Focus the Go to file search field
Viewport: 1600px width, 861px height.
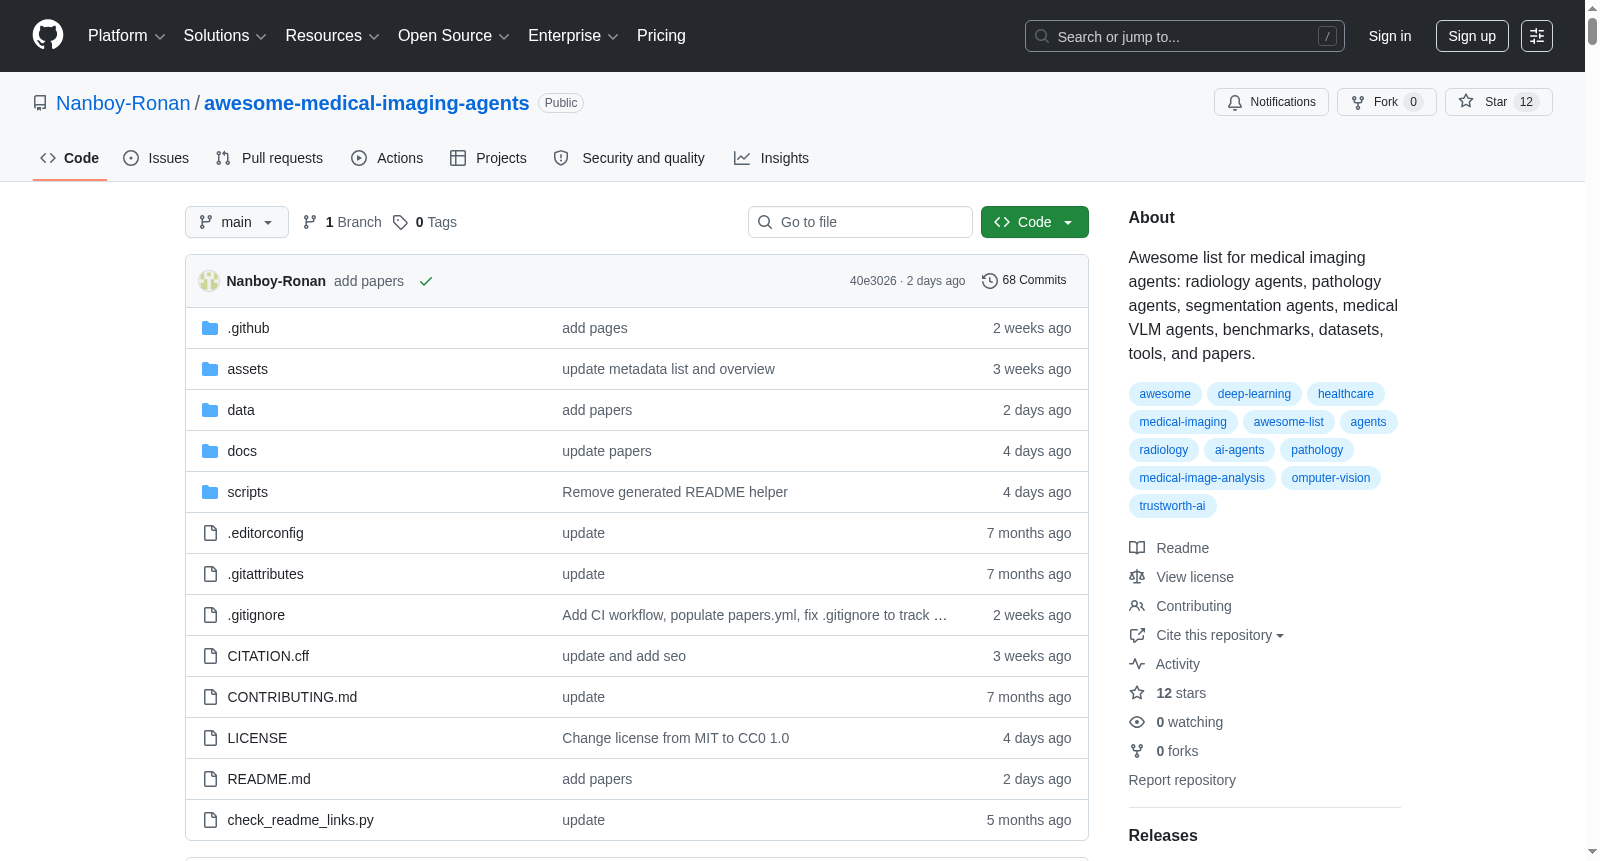click(860, 222)
